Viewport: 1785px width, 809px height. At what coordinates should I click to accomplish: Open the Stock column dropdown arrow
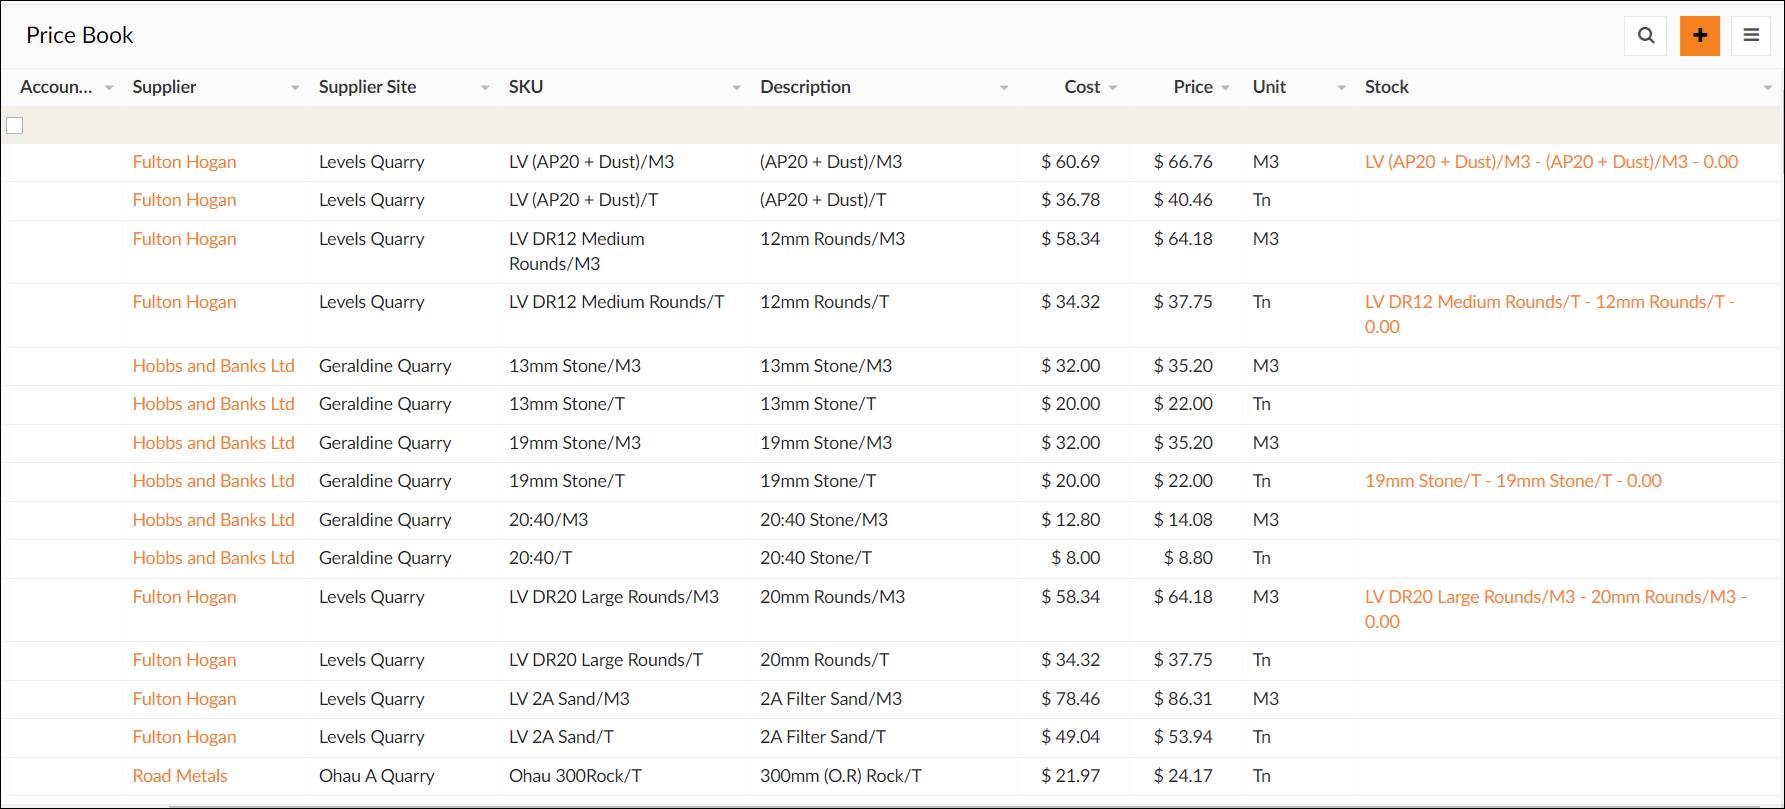[1768, 88]
